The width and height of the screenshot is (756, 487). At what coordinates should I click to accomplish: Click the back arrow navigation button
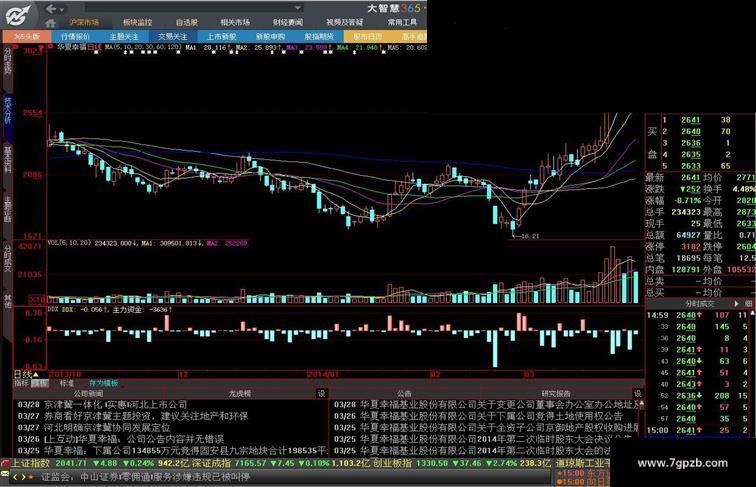tap(51, 9)
